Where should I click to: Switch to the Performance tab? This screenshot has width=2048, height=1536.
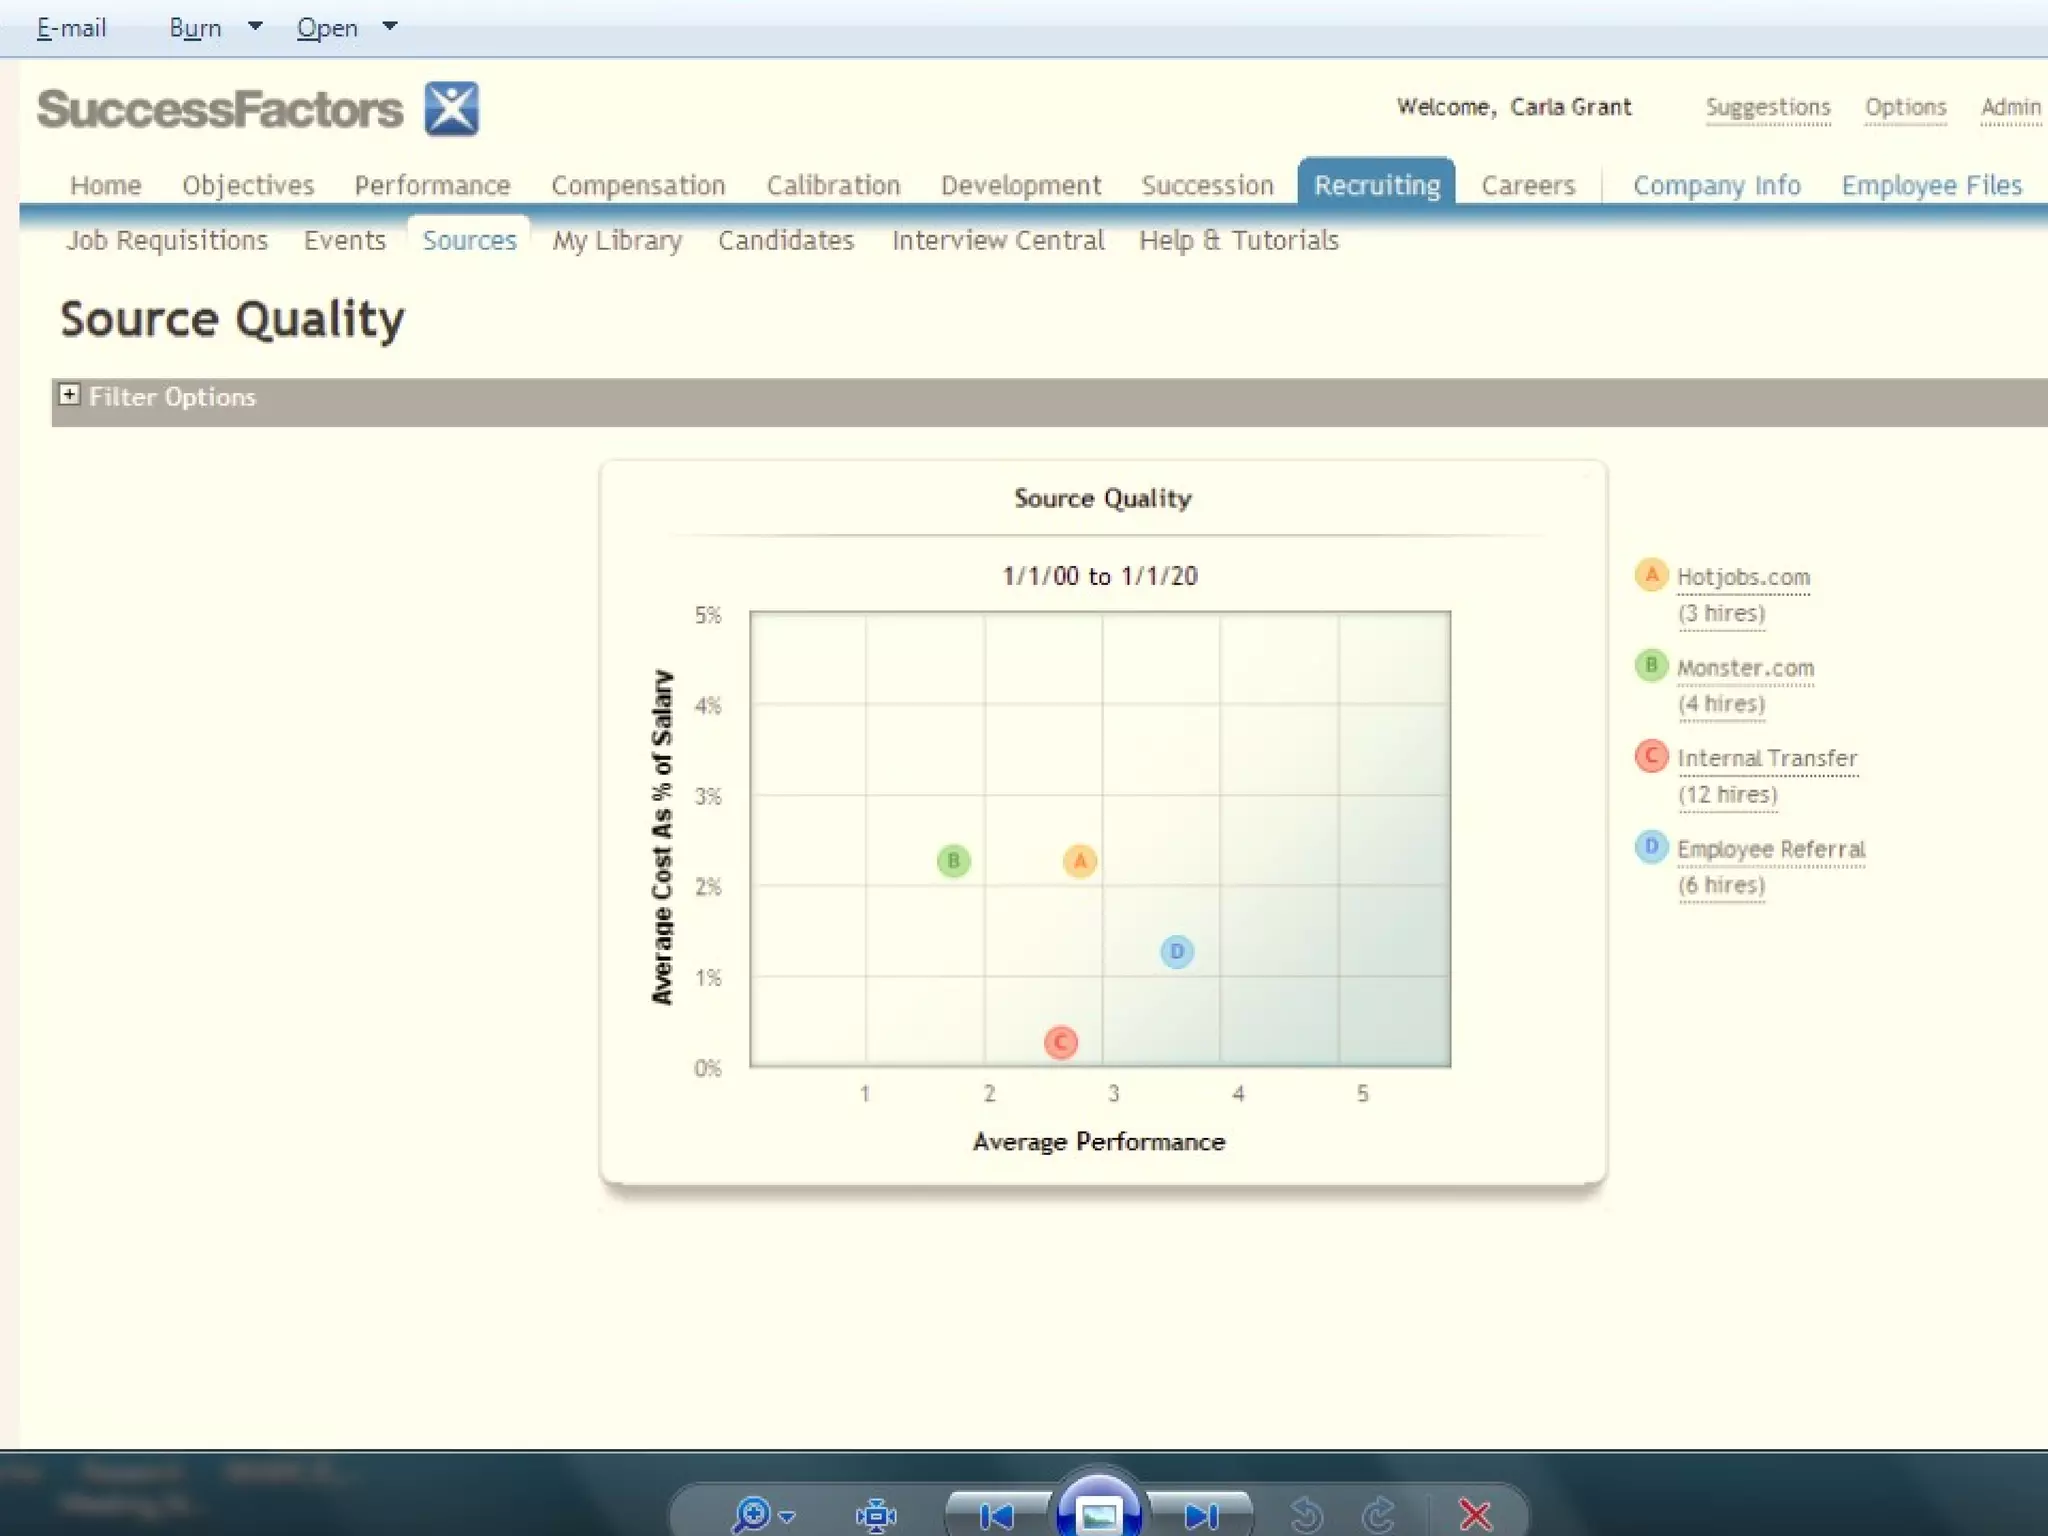click(432, 185)
